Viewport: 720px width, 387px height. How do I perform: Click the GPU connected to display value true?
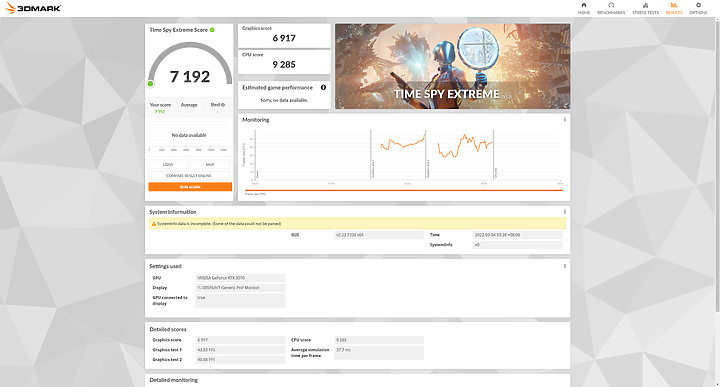(x=240, y=300)
